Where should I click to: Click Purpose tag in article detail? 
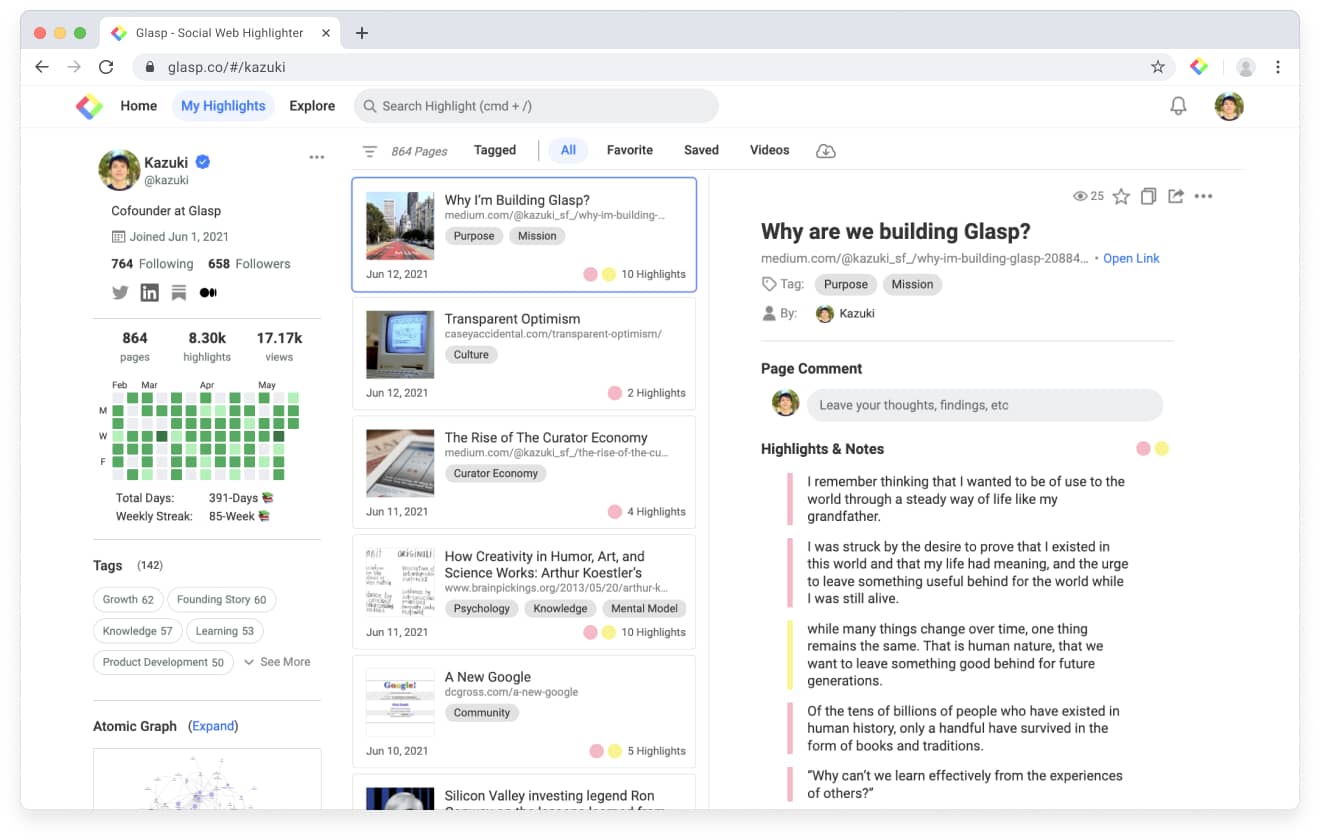tap(846, 284)
